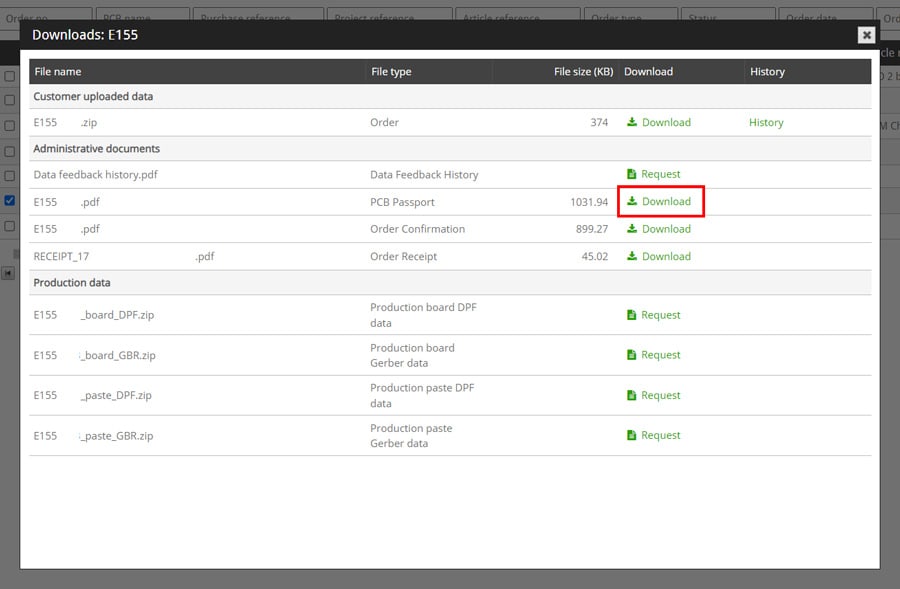Select '_board_GBR.zip' file name
900x589 pixels.
(x=118, y=355)
